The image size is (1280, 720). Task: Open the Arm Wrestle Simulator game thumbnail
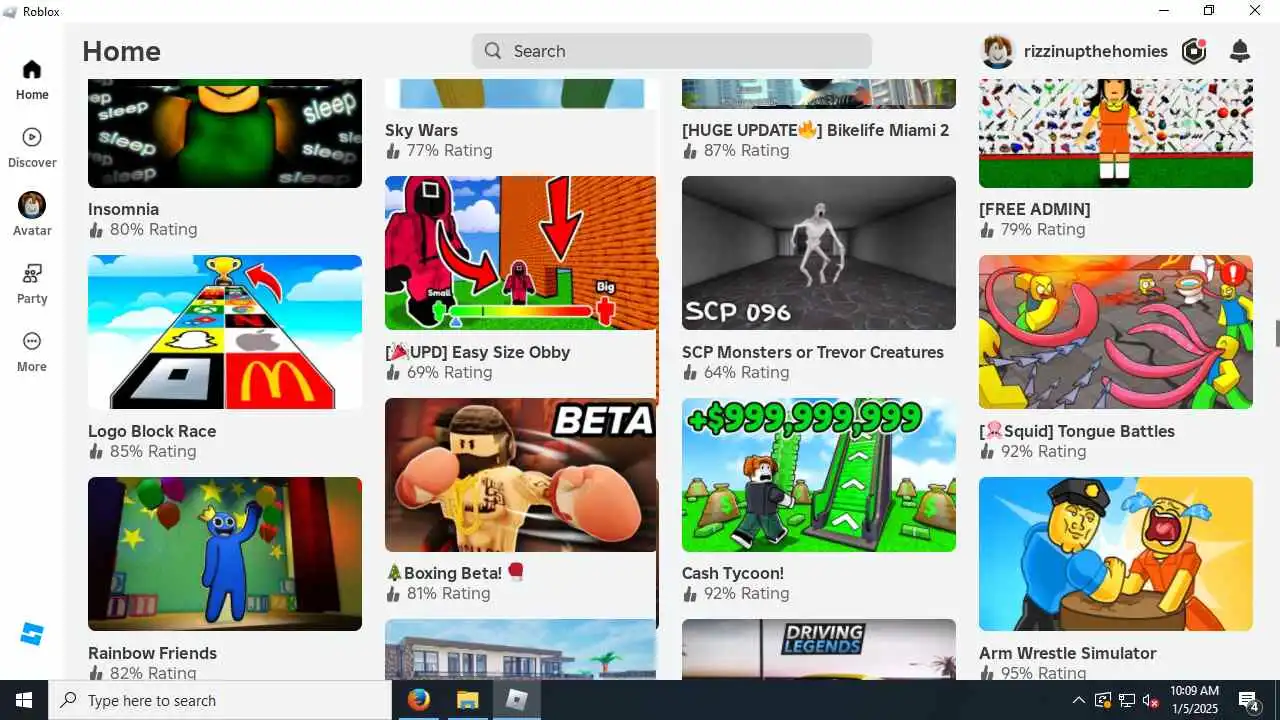(x=1116, y=554)
